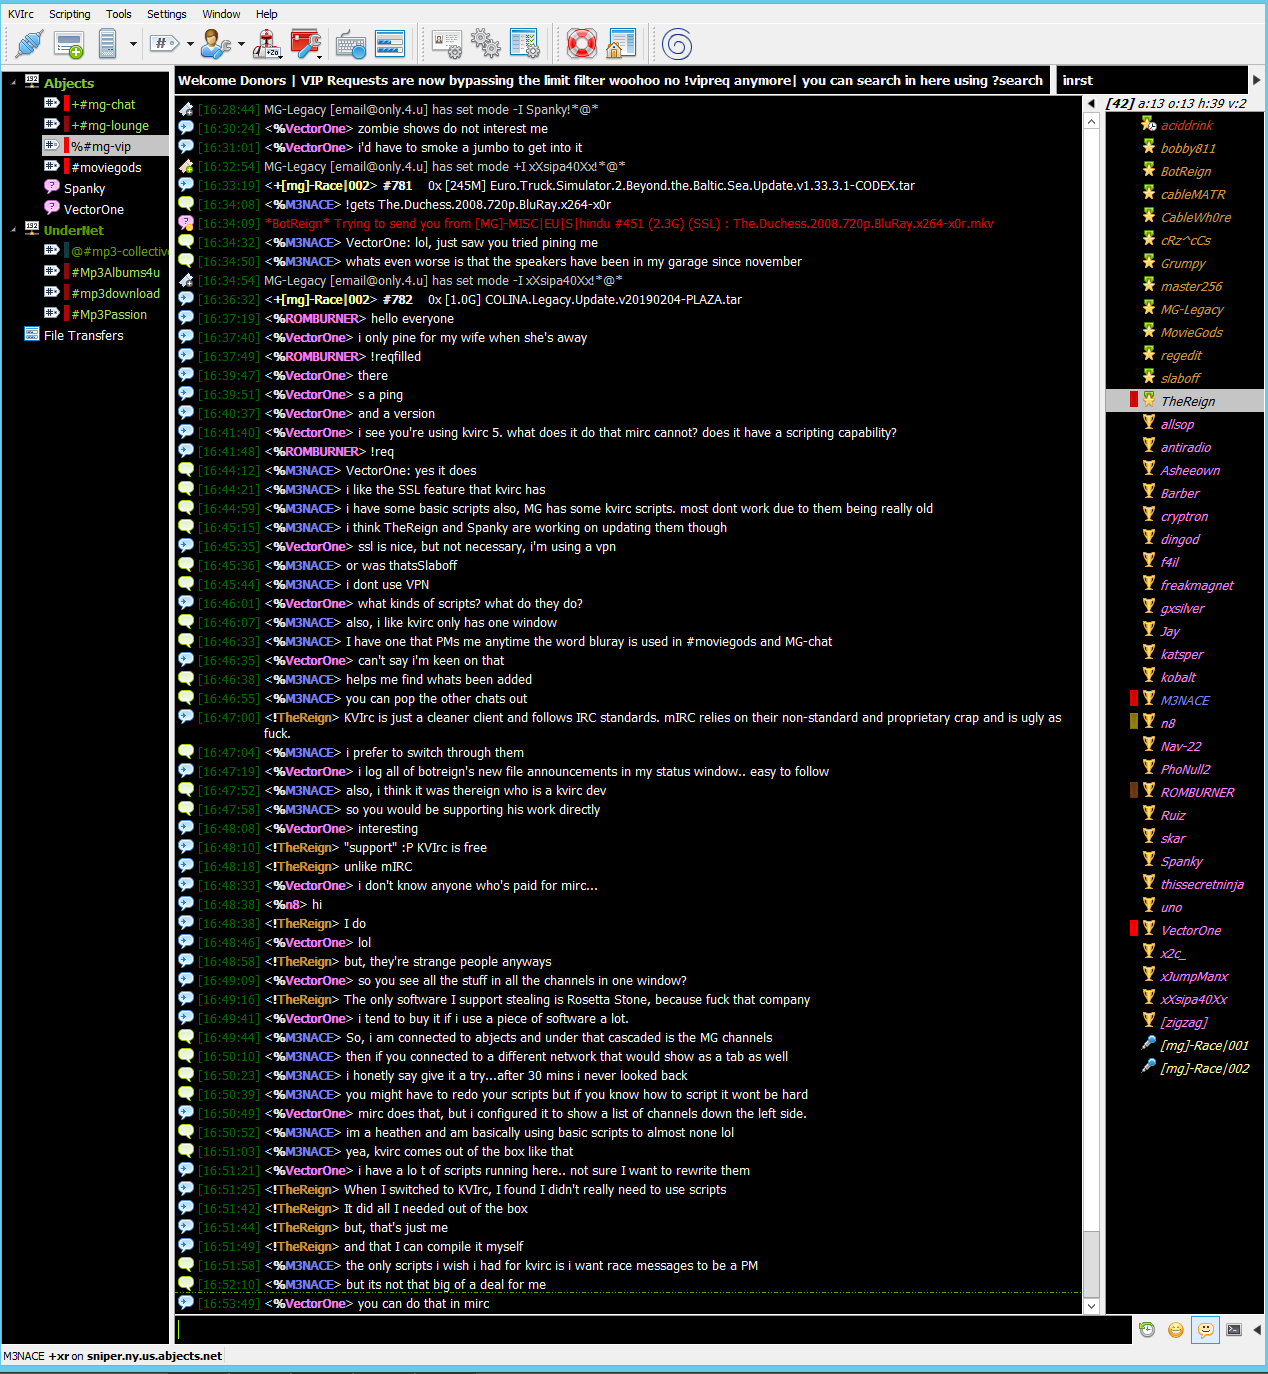Click the #moviegods channel icon
This screenshot has height=1374, width=1268.
coord(52,166)
